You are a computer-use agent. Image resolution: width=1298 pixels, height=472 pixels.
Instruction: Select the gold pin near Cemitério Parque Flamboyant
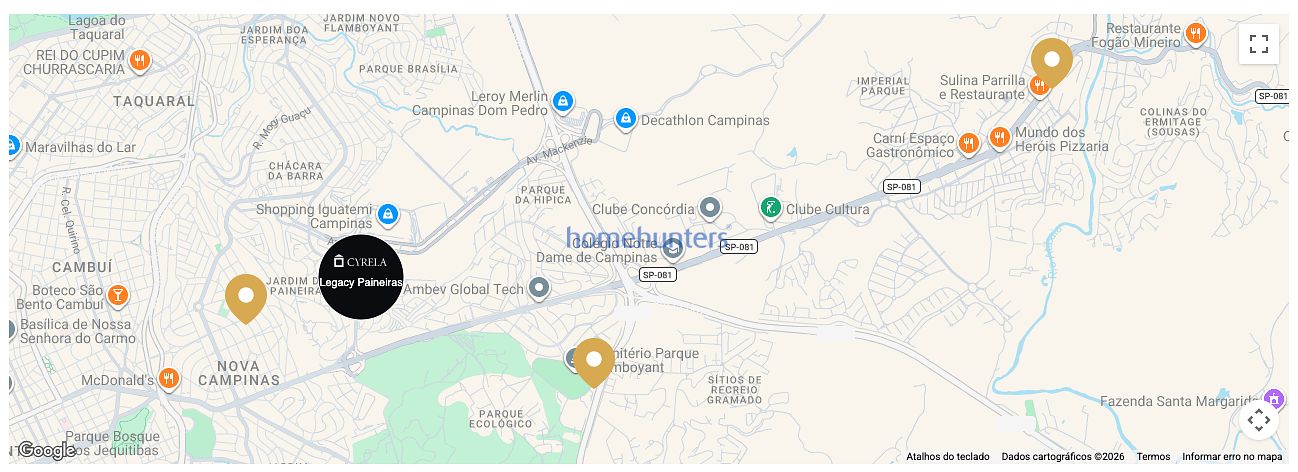coord(594,363)
